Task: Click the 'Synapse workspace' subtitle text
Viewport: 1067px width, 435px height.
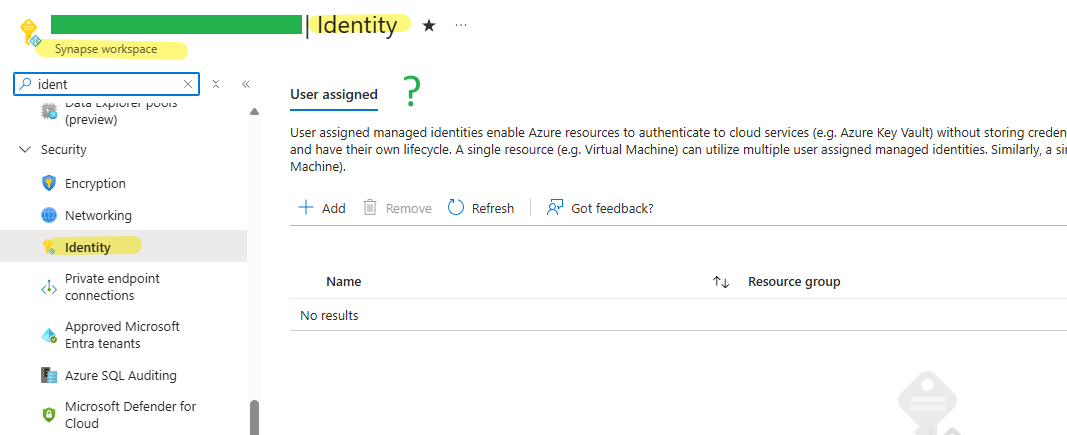Action: click(x=106, y=49)
